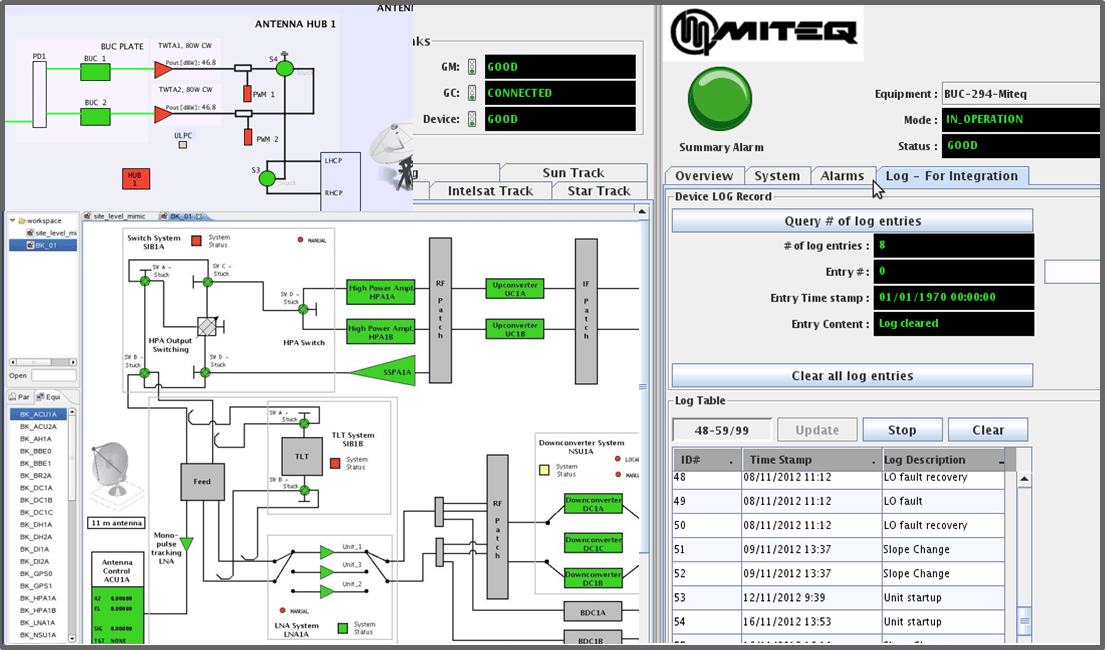Click the Stop button in Log Table

coord(902,430)
